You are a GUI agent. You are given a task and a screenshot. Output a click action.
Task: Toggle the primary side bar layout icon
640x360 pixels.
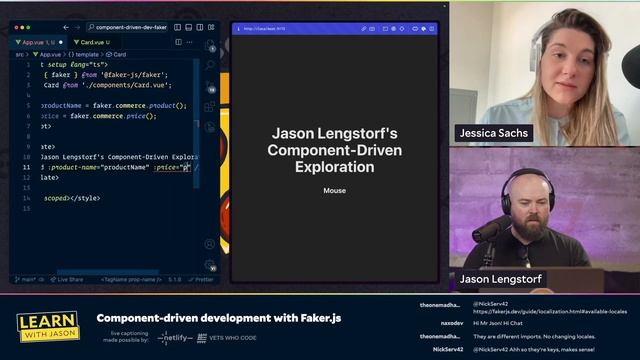178,27
